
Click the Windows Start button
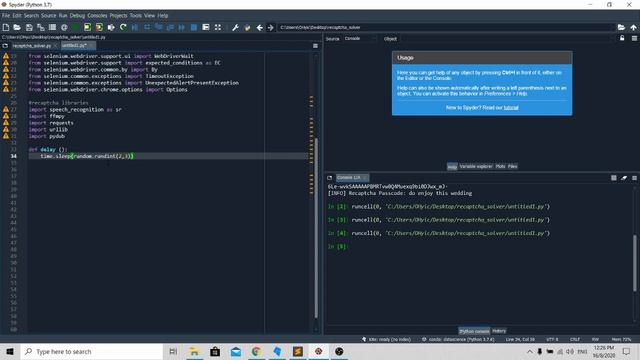point(10,351)
